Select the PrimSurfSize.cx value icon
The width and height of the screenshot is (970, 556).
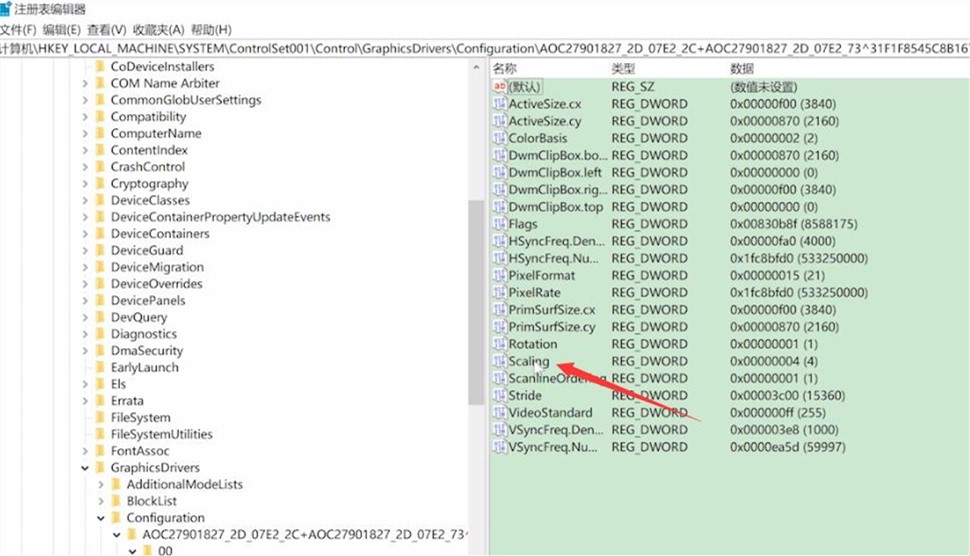tap(499, 310)
